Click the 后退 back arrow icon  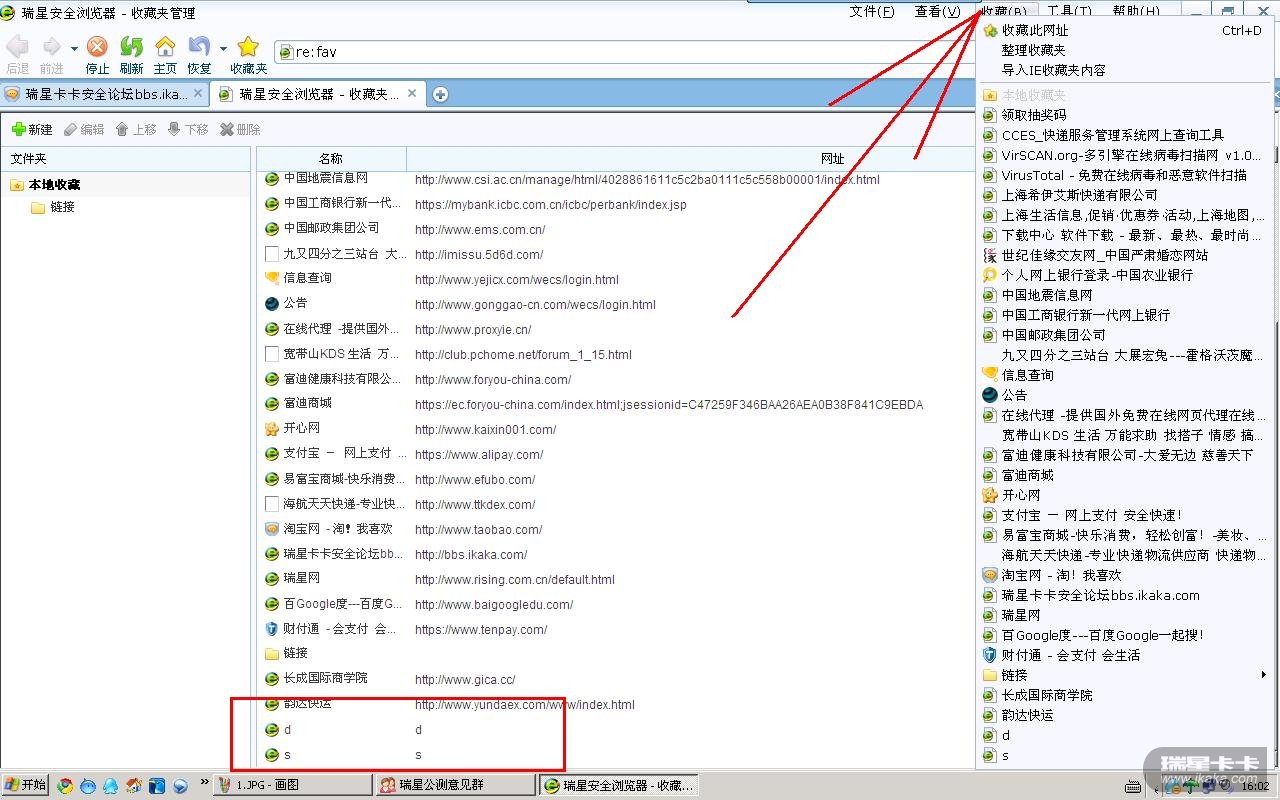(x=17, y=47)
